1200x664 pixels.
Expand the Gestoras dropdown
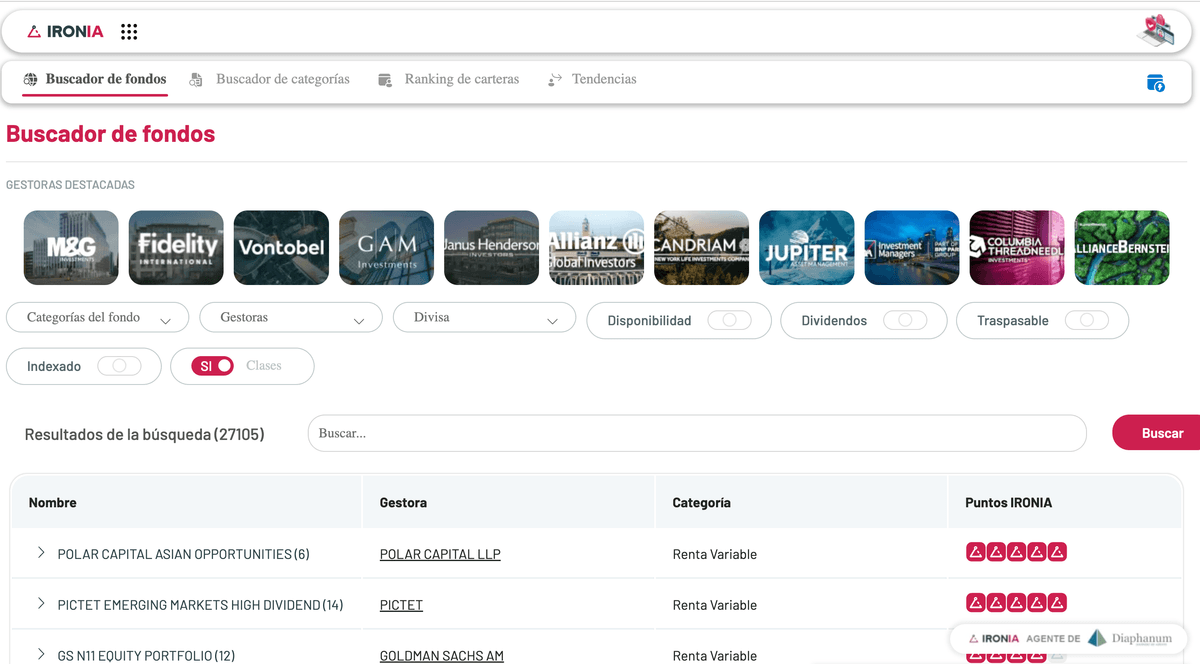point(290,318)
